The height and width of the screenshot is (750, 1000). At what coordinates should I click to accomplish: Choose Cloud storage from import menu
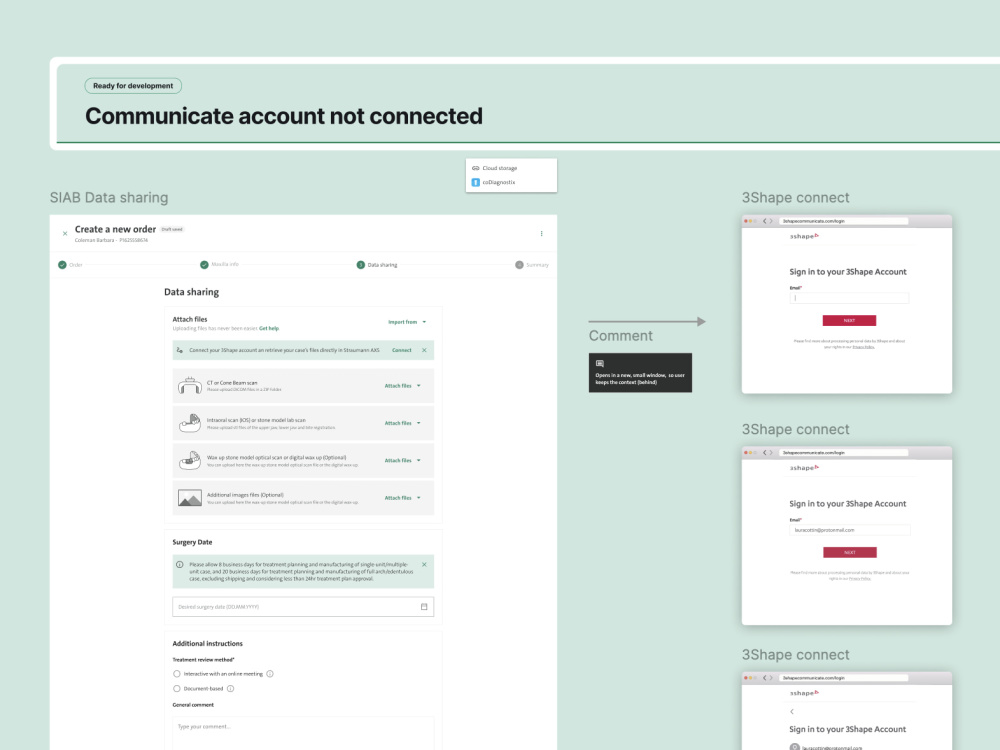pyautogui.click(x=500, y=168)
